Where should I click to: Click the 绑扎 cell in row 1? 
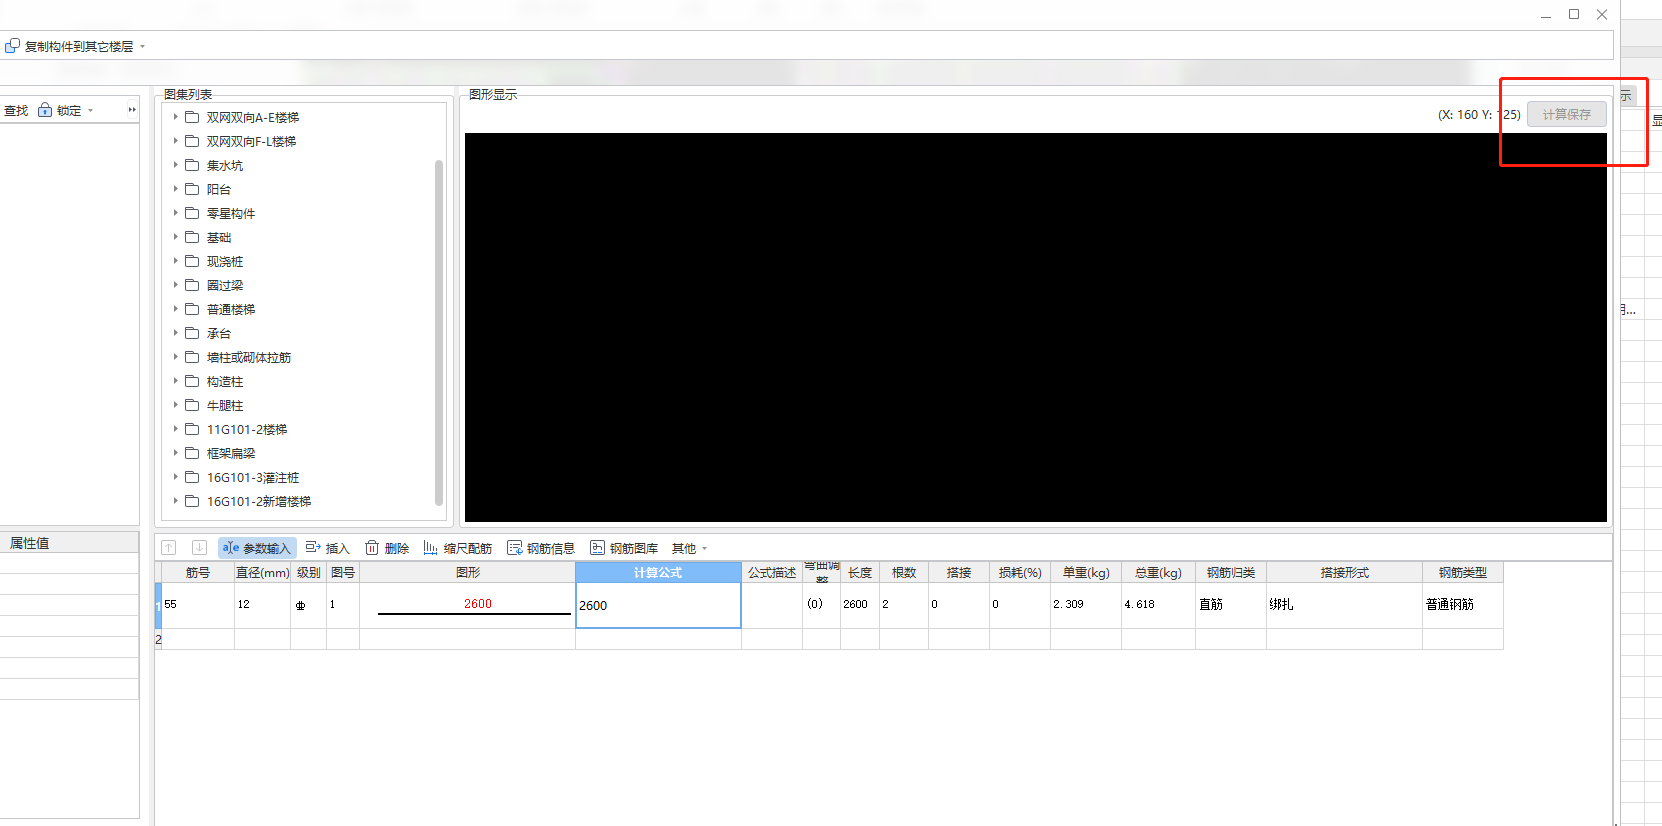tap(1344, 605)
